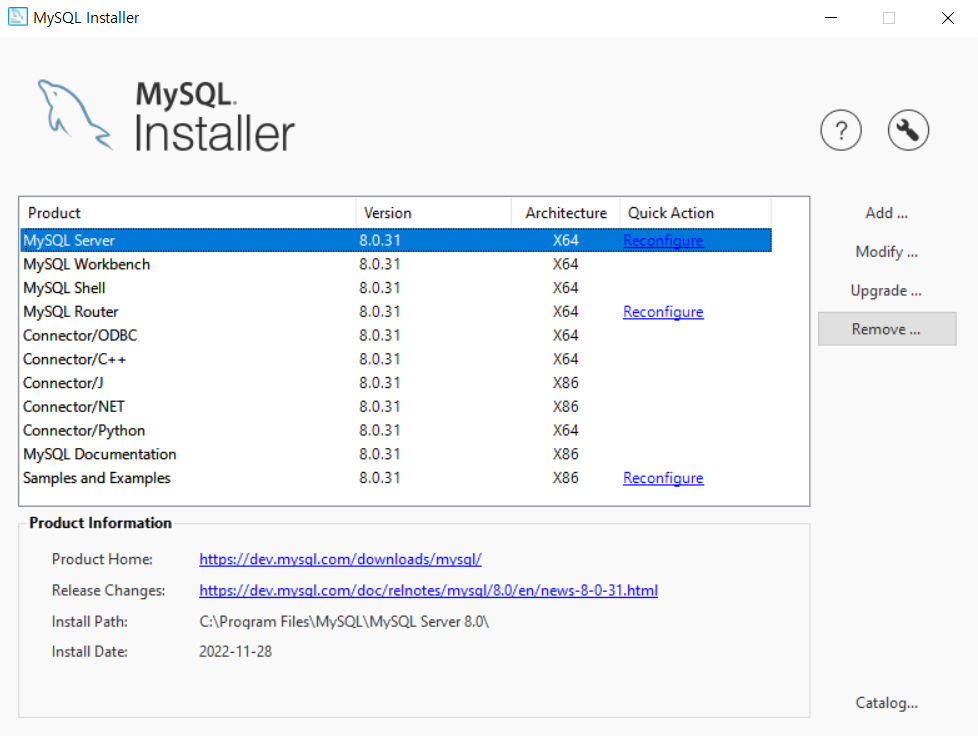Open the Product Home download URL
The height and width of the screenshot is (736, 978).
[x=340, y=559]
